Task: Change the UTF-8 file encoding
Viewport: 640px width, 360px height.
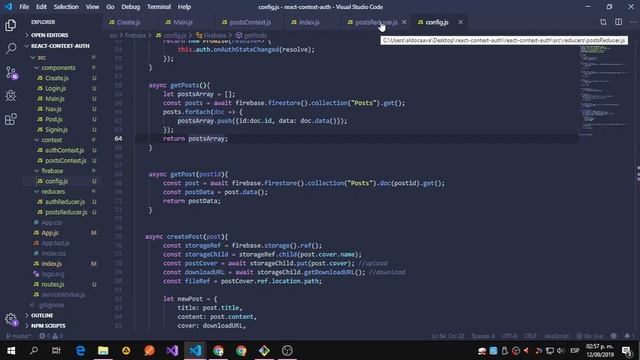Action: tap(509, 336)
